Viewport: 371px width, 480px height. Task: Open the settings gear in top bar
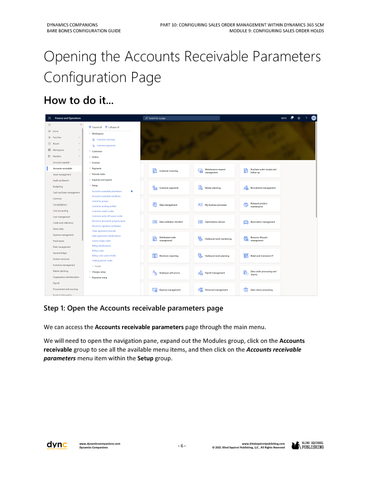click(x=299, y=118)
